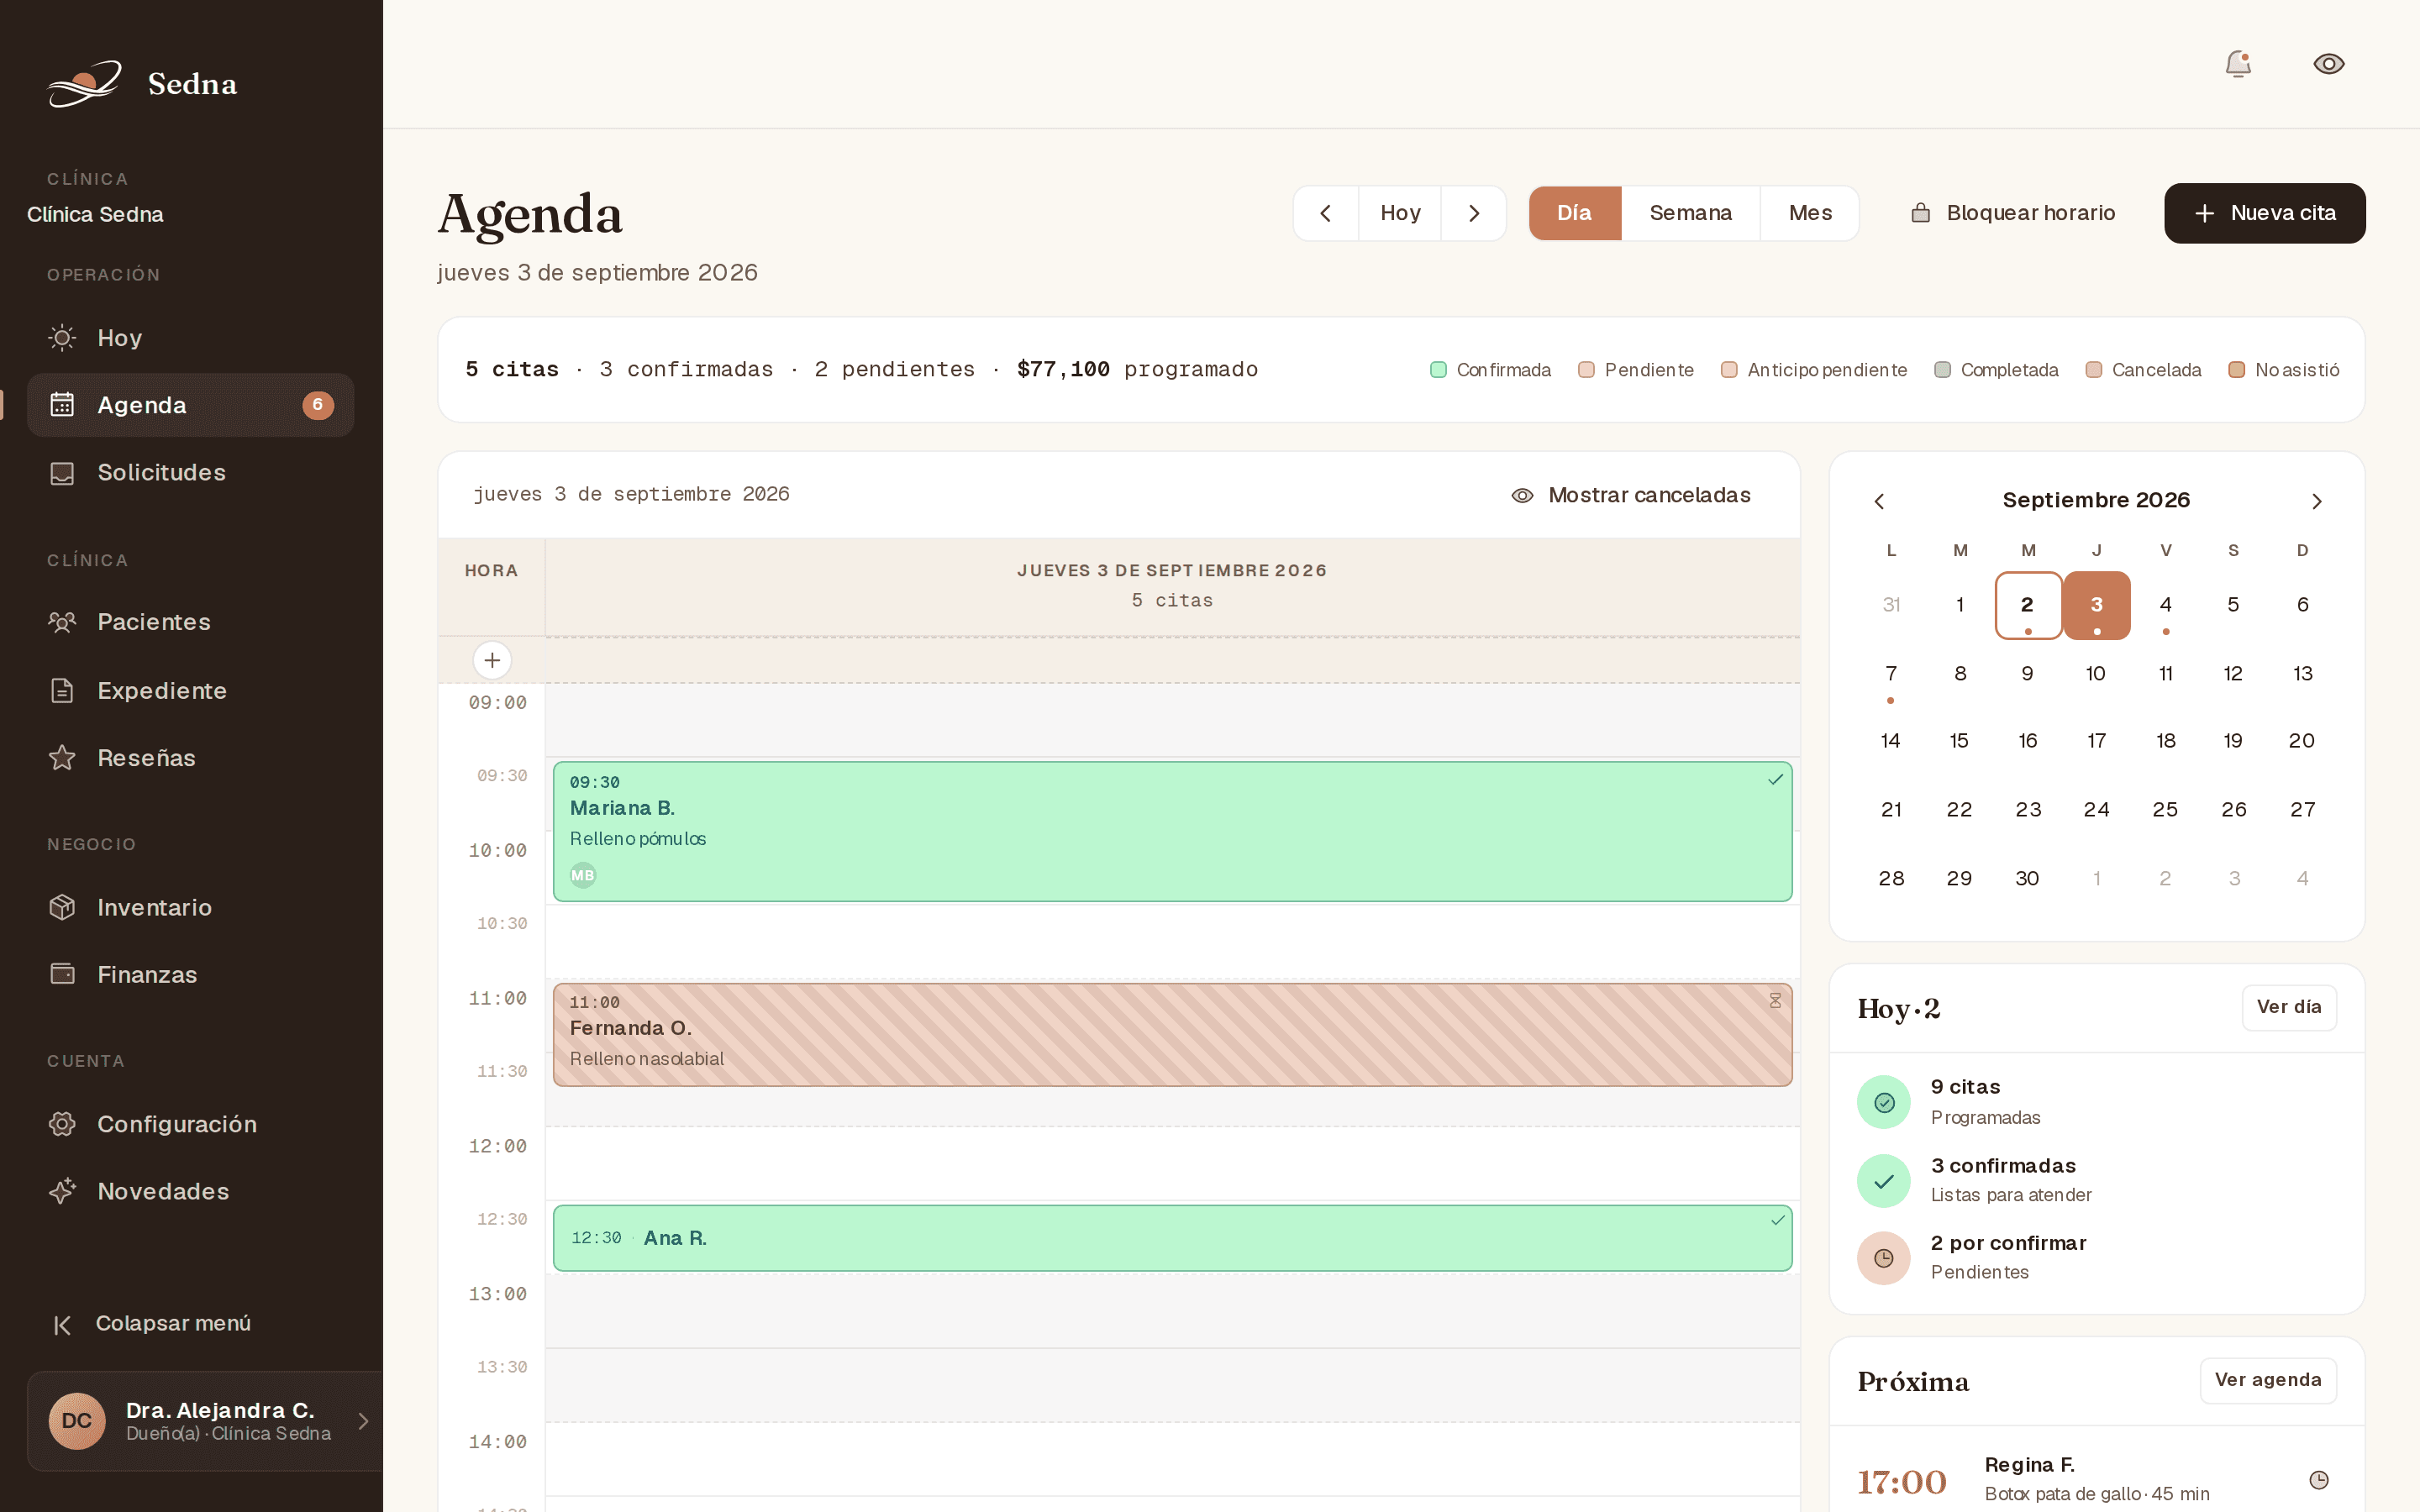Screen dimensions: 2420x1512
Task: Switch to Semana view
Action: [1690, 213]
